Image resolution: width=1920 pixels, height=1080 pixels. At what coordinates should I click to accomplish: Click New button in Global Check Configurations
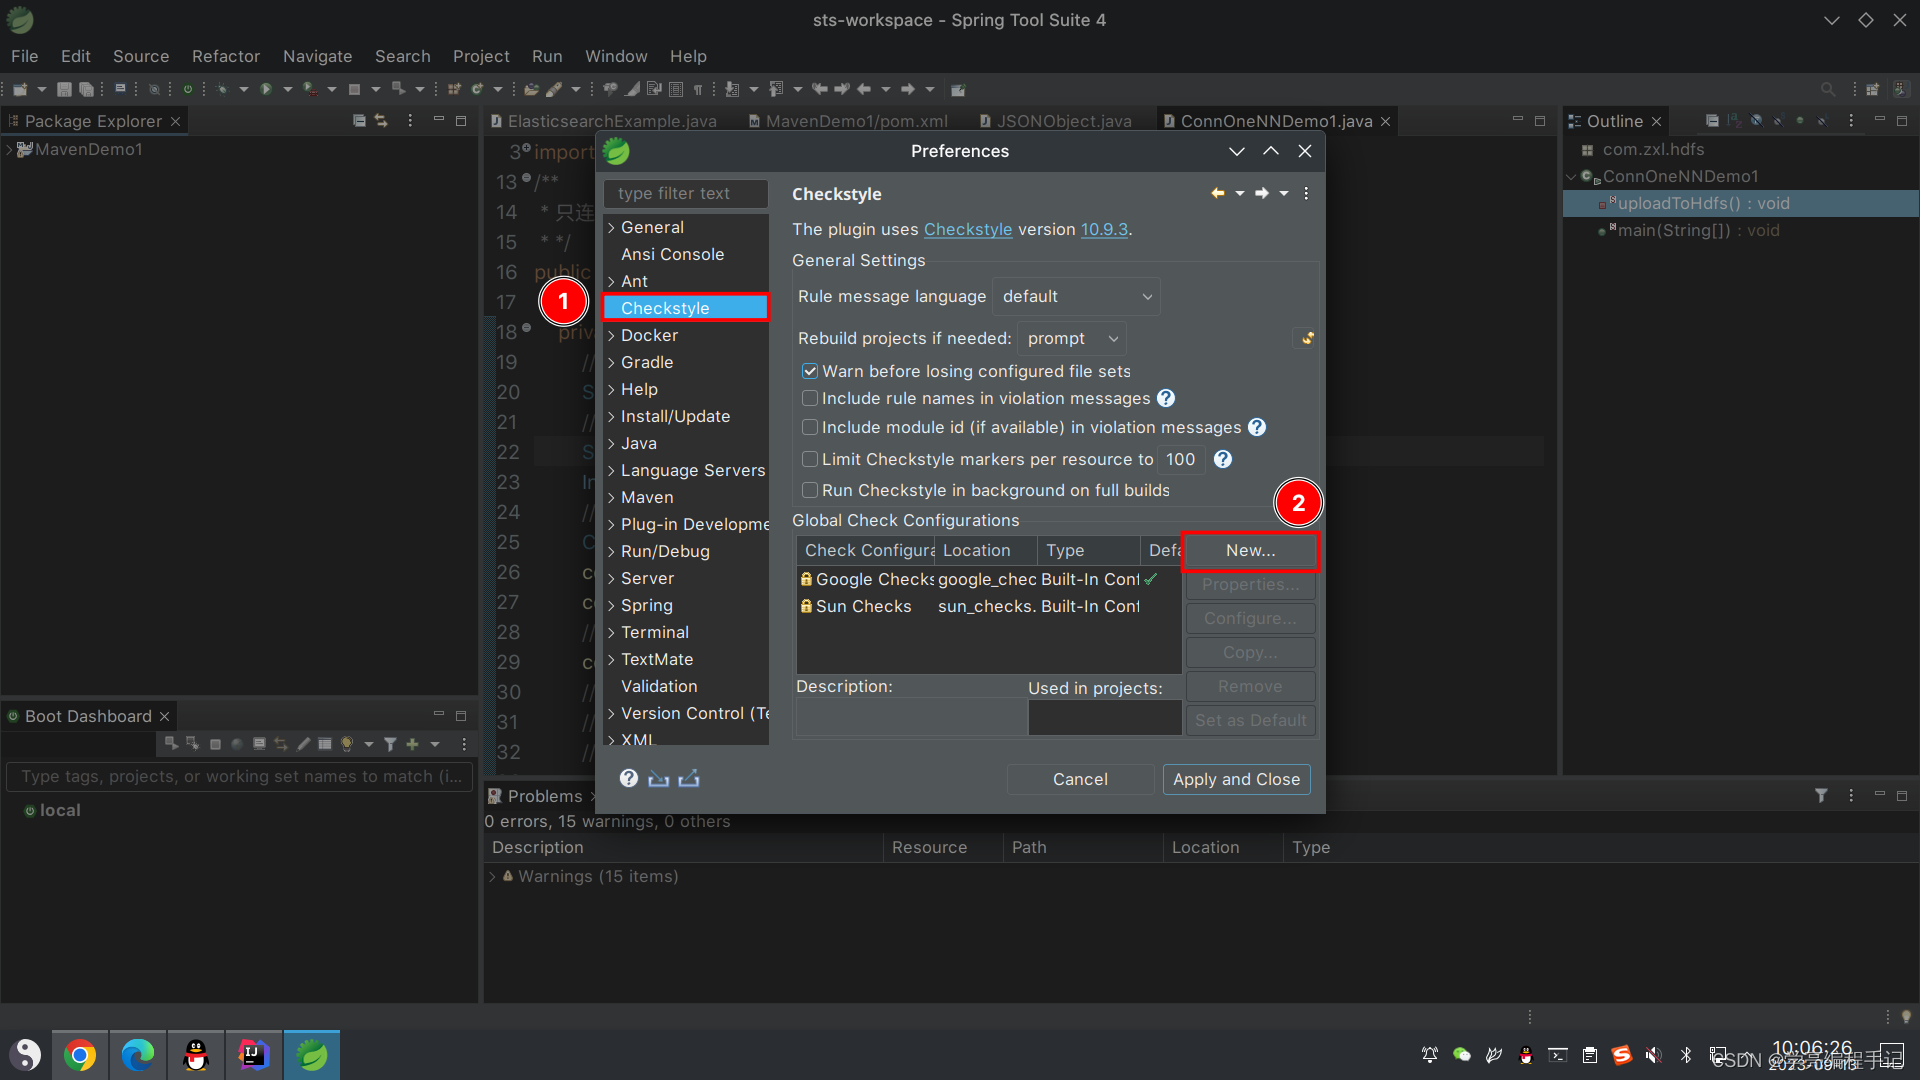pos(1249,550)
